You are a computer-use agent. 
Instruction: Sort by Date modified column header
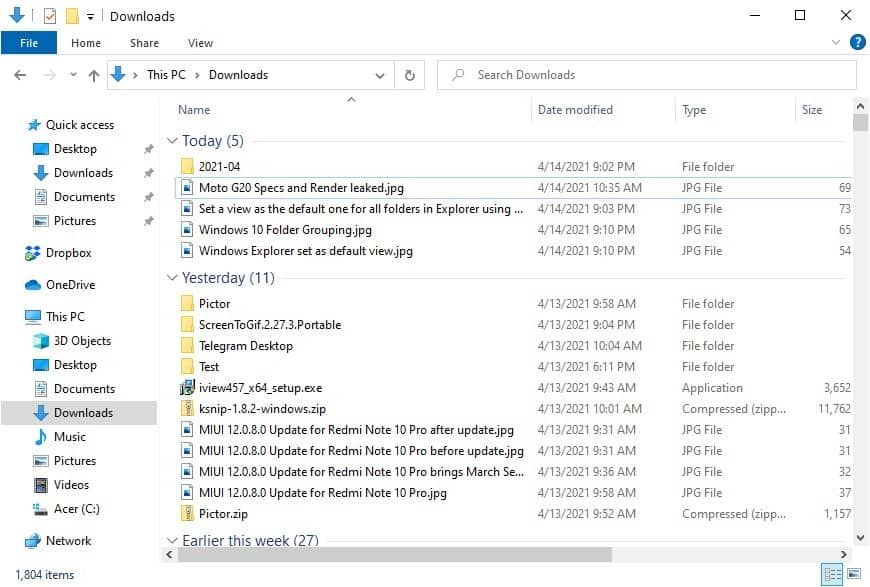tap(575, 110)
